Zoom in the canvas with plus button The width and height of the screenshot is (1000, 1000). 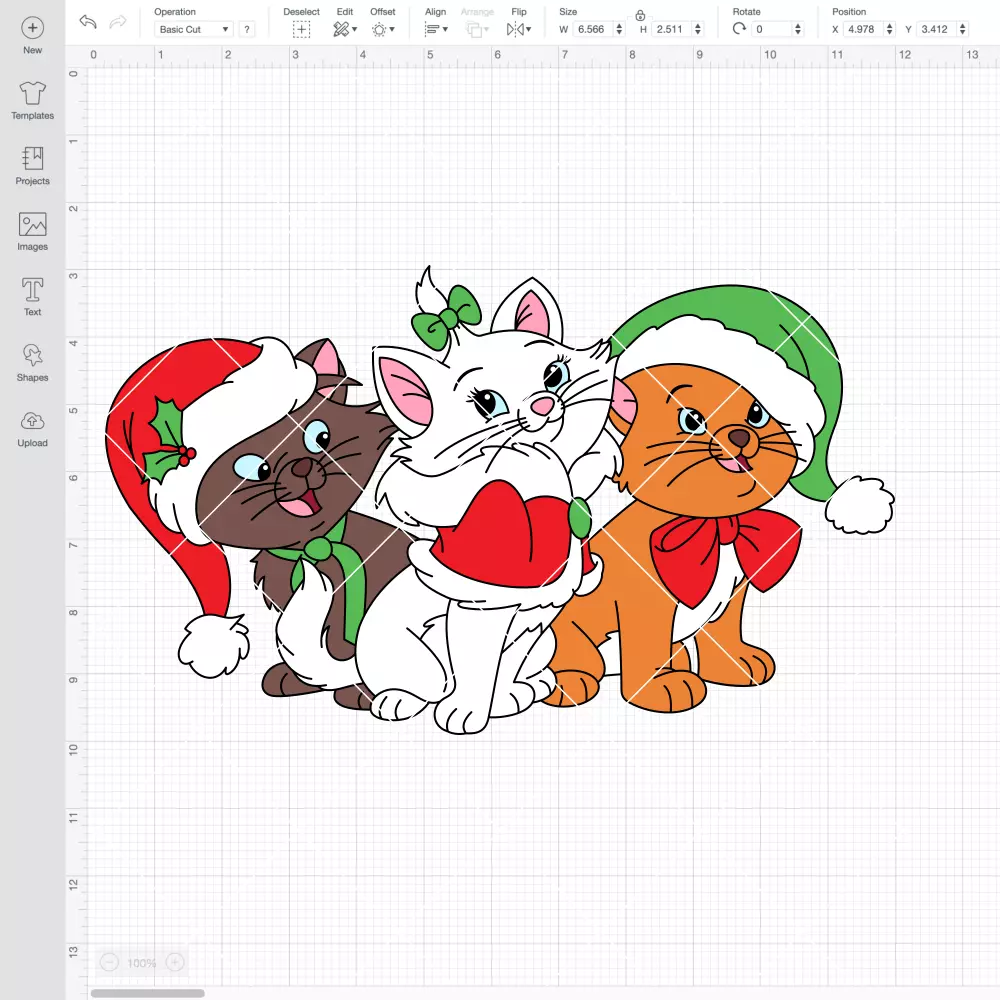pyautogui.click(x=175, y=962)
